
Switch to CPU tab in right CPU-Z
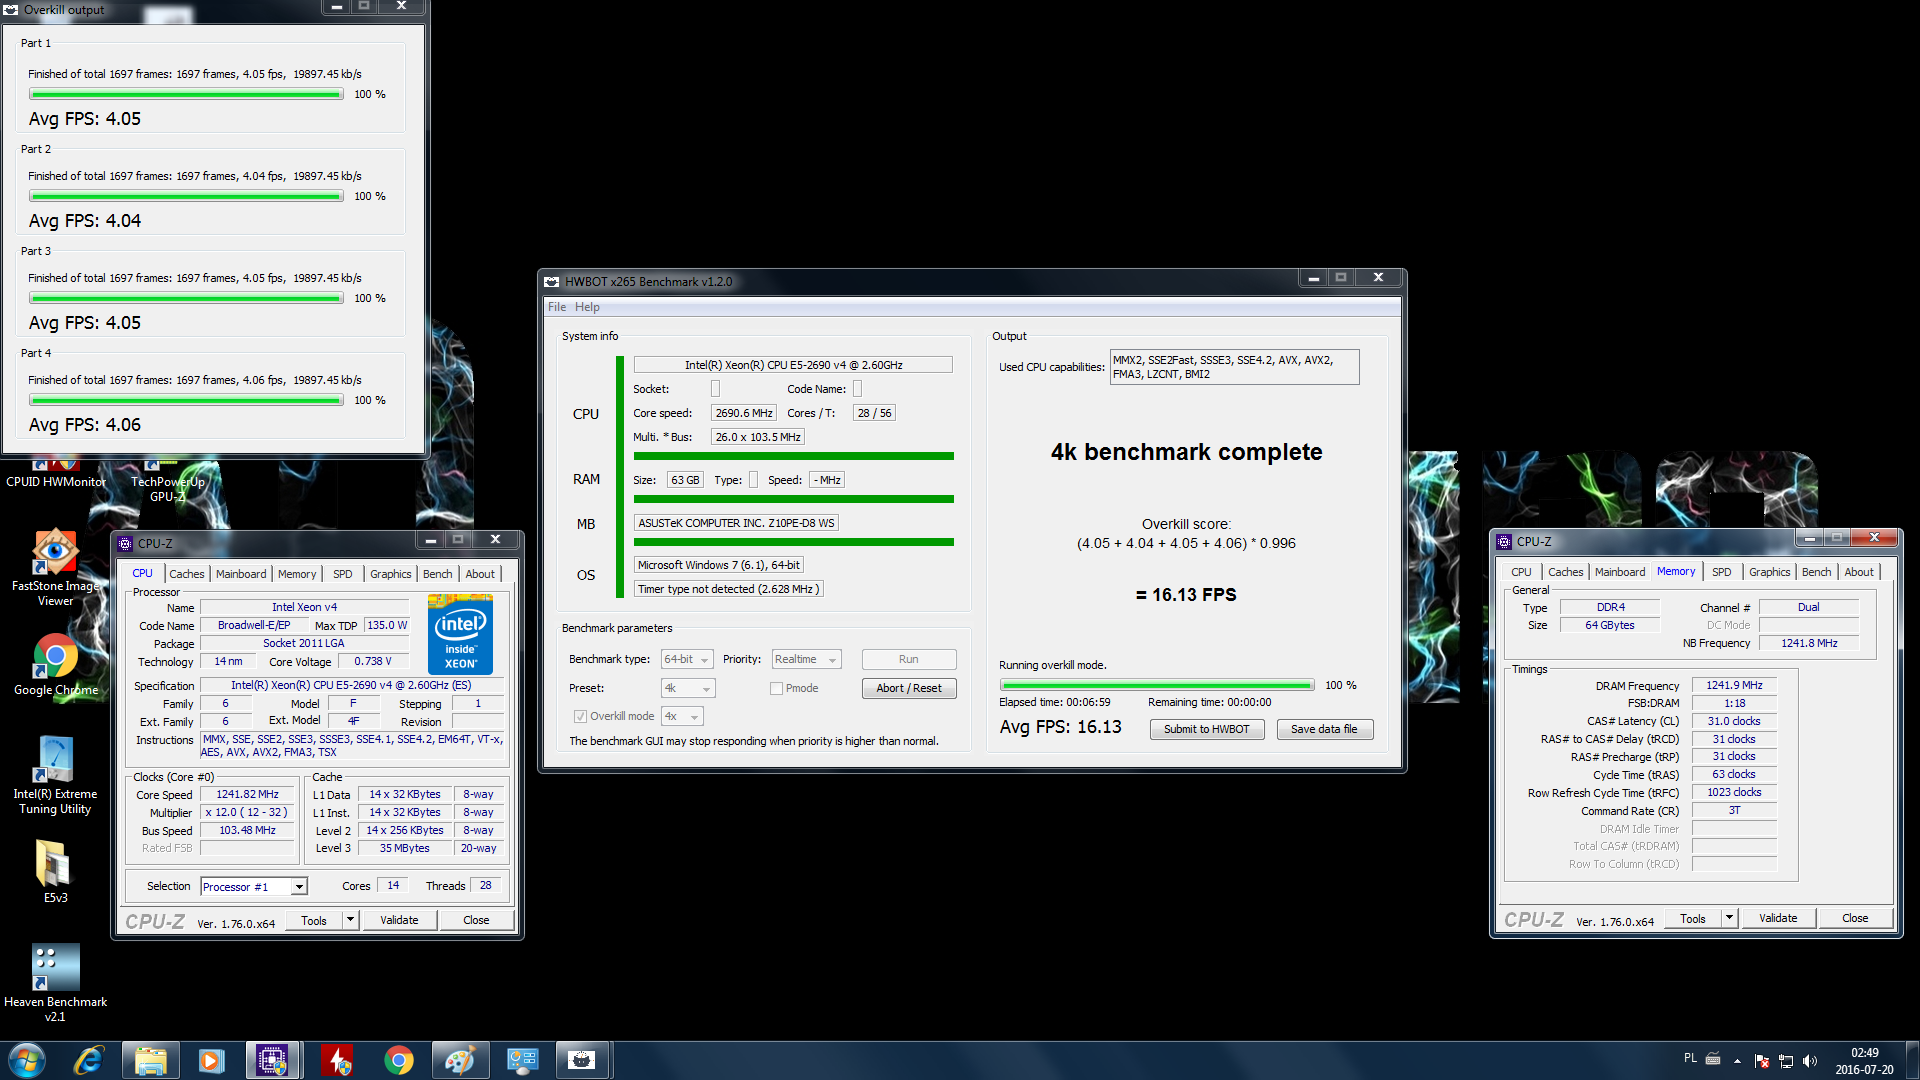(x=1521, y=572)
